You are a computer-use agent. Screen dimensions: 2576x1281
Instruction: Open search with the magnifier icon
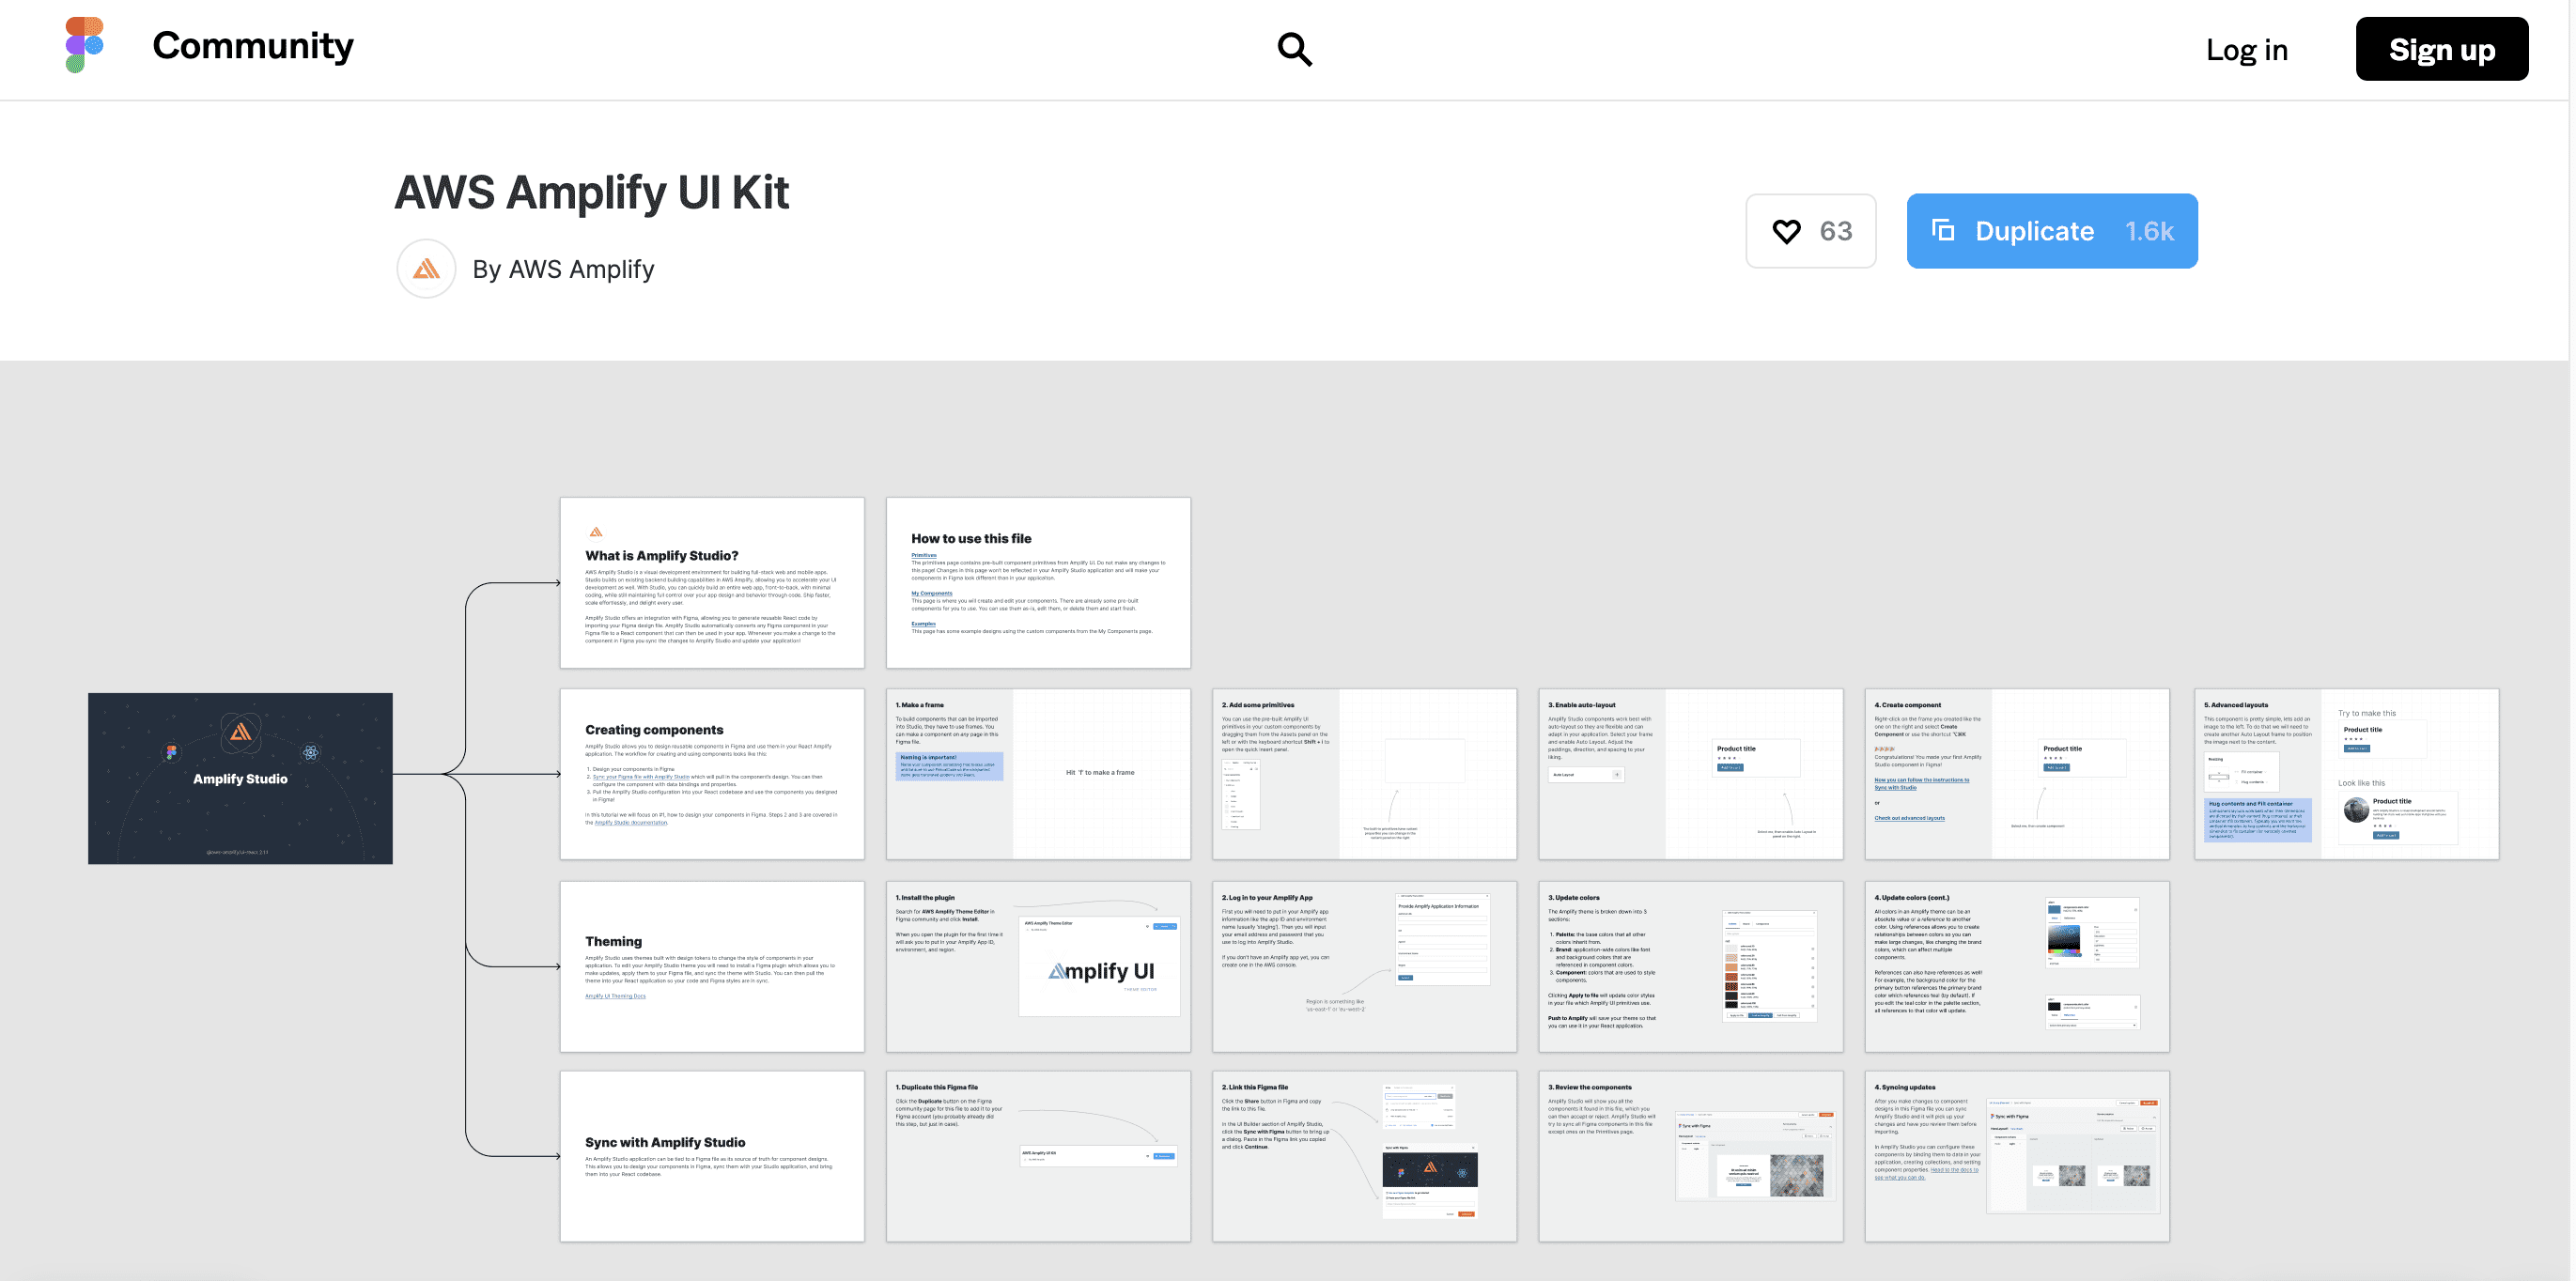1294,48
